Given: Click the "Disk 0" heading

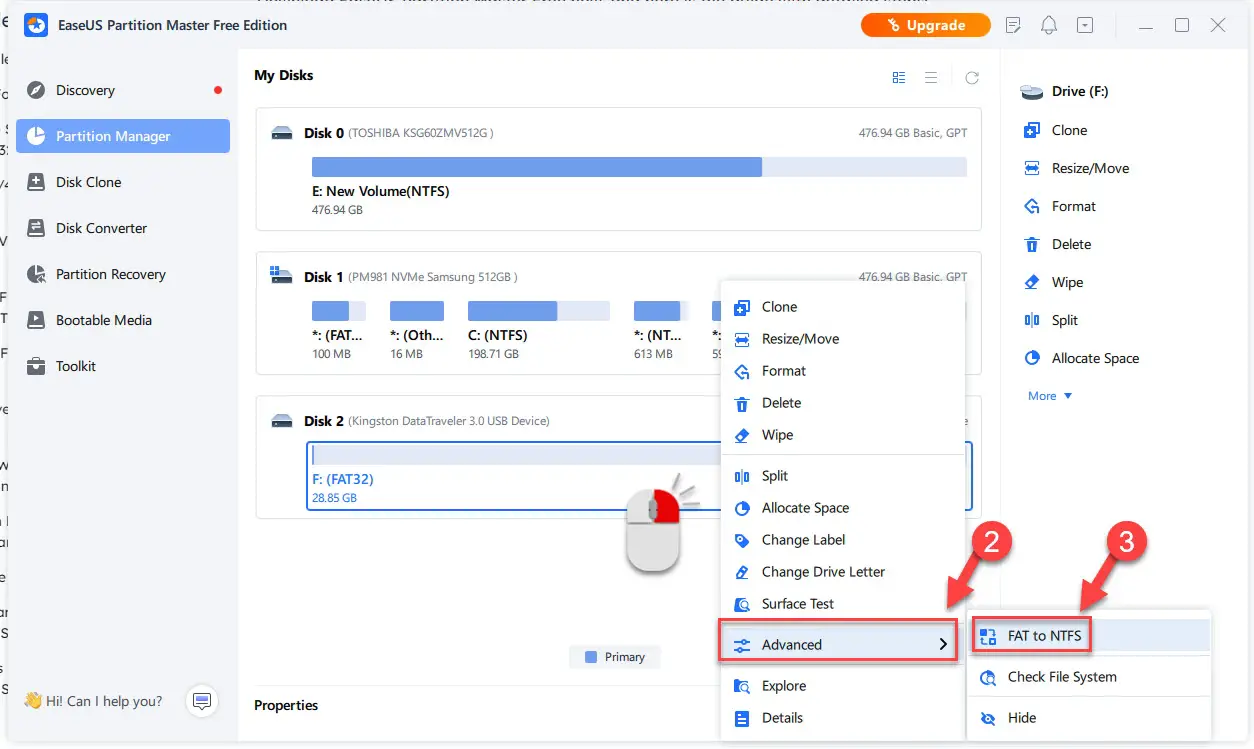Looking at the screenshot, I should (x=324, y=133).
